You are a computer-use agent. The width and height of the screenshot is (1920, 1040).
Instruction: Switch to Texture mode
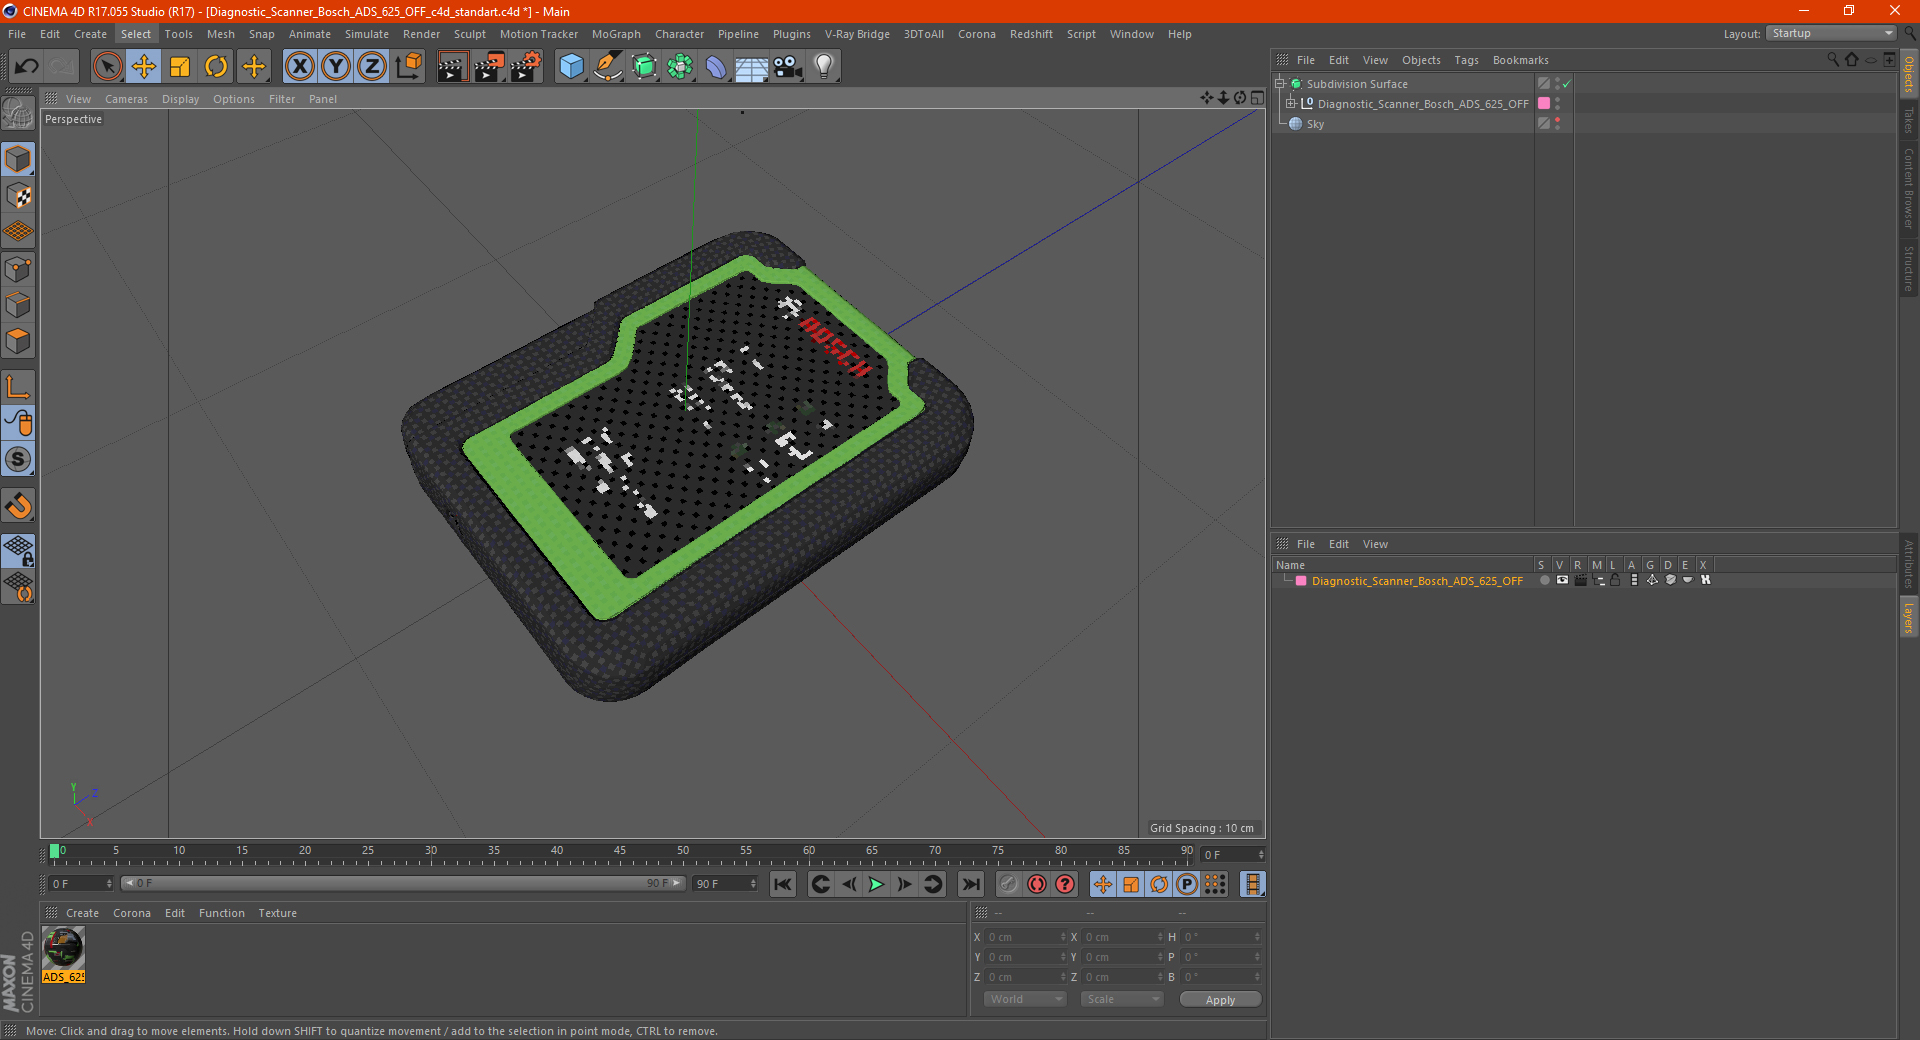coord(19,196)
